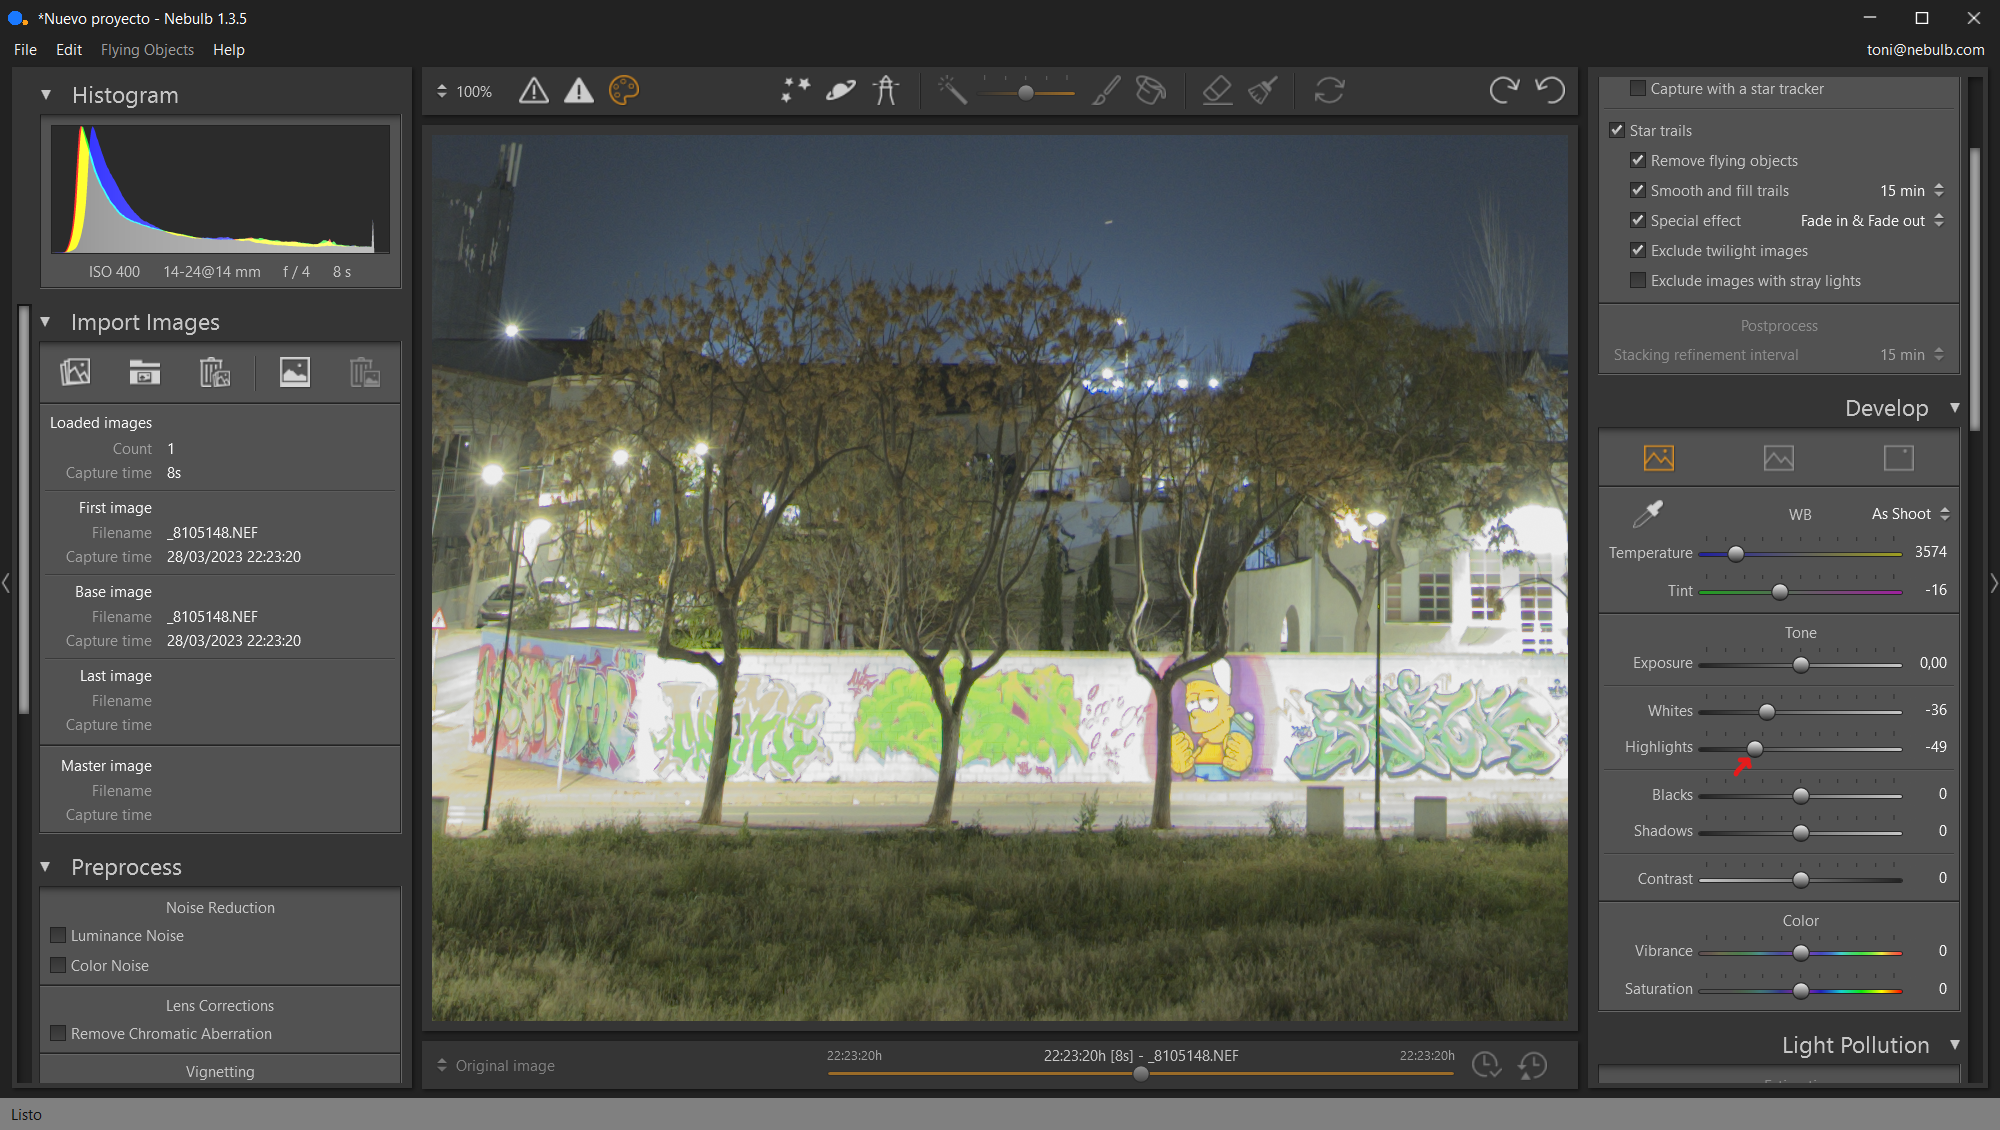Click the refresh arrows icon
This screenshot has width=2000, height=1130.
(1329, 91)
